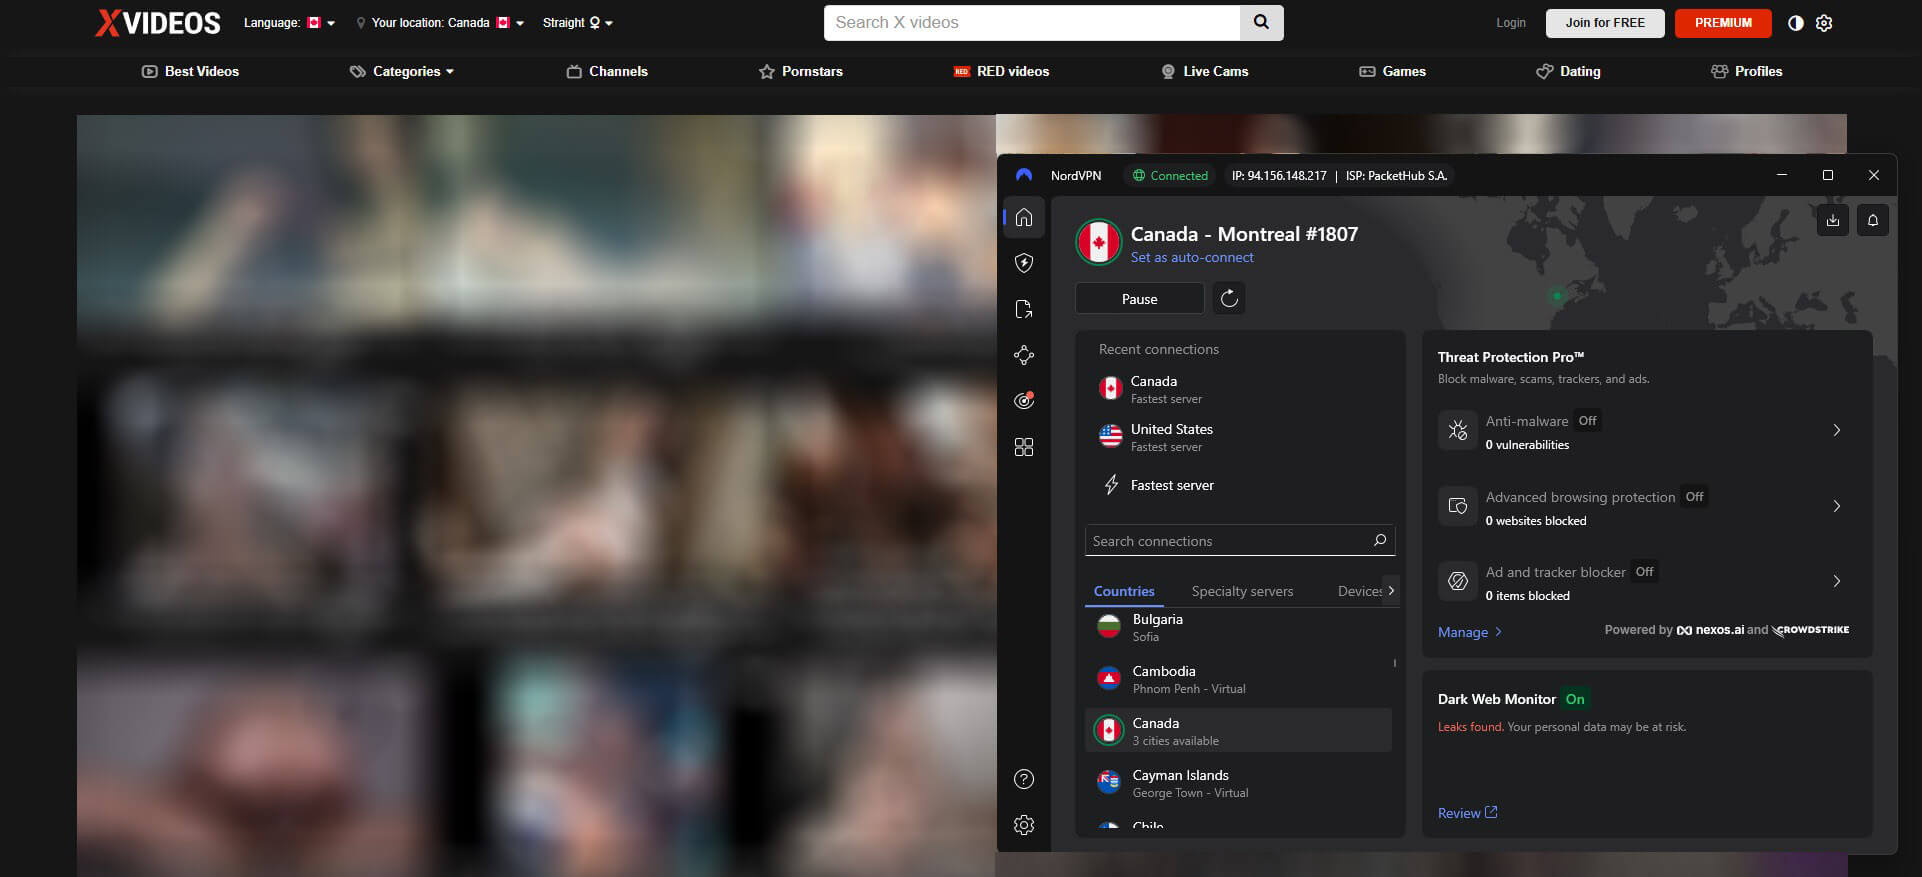The image size is (1922, 877).
Task: Click the Pause connection button
Action: [1139, 298]
